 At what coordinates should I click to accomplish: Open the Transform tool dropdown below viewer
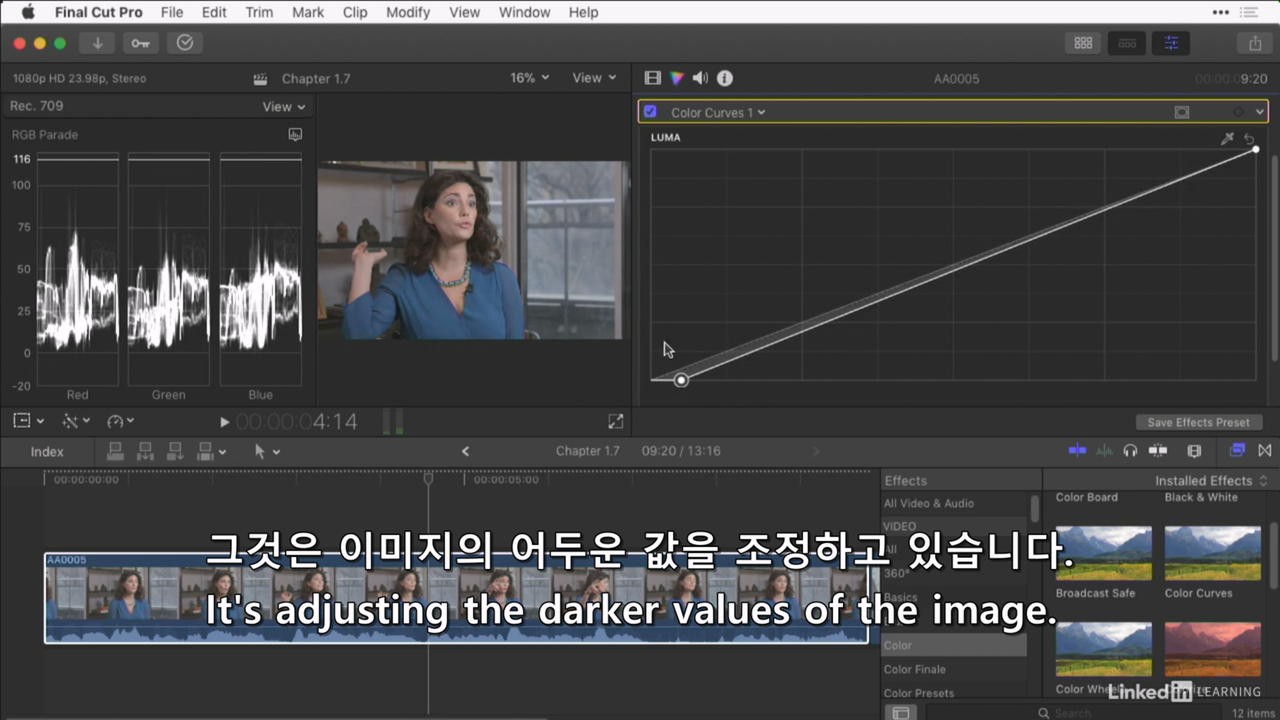(28, 422)
